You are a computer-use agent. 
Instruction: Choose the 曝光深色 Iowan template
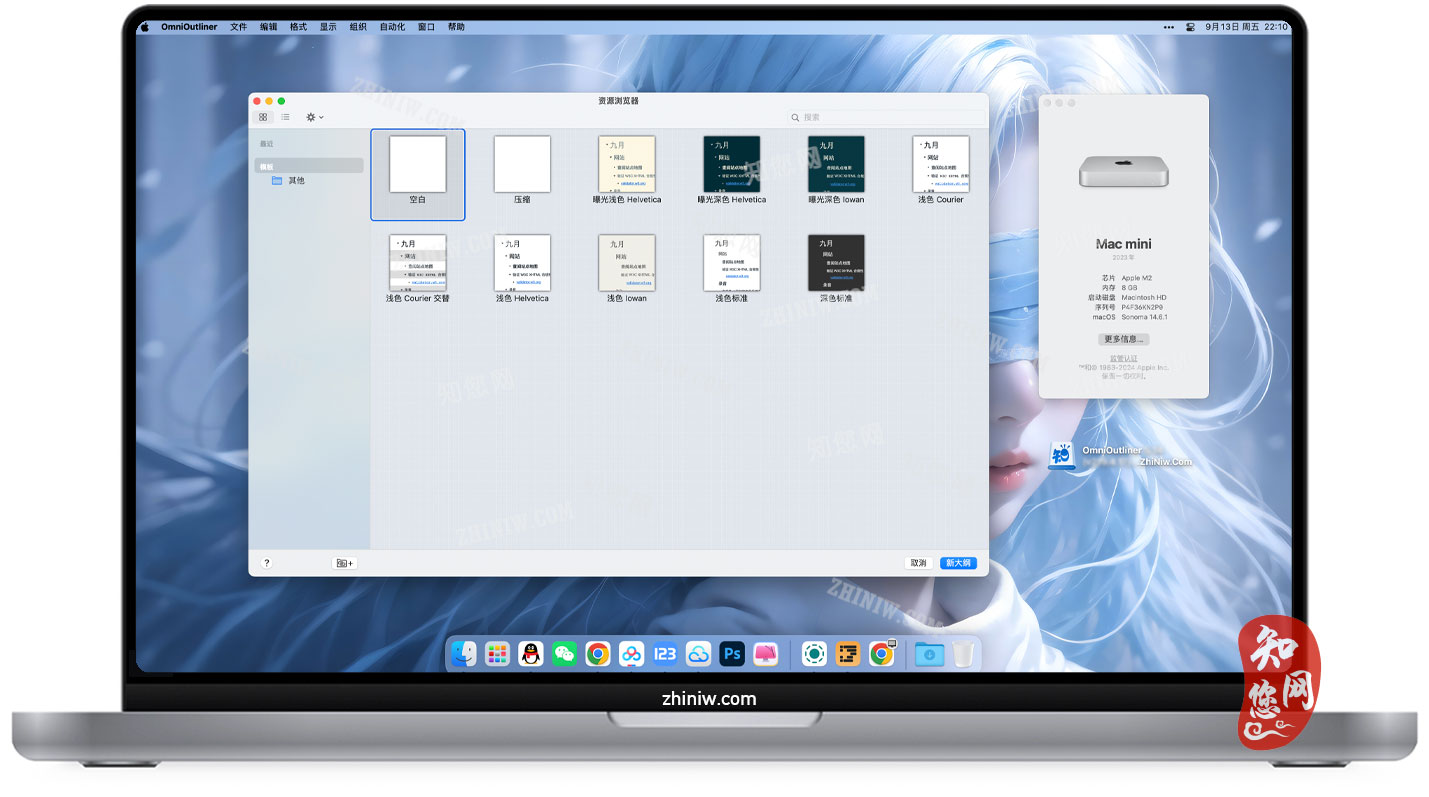[x=836, y=165]
